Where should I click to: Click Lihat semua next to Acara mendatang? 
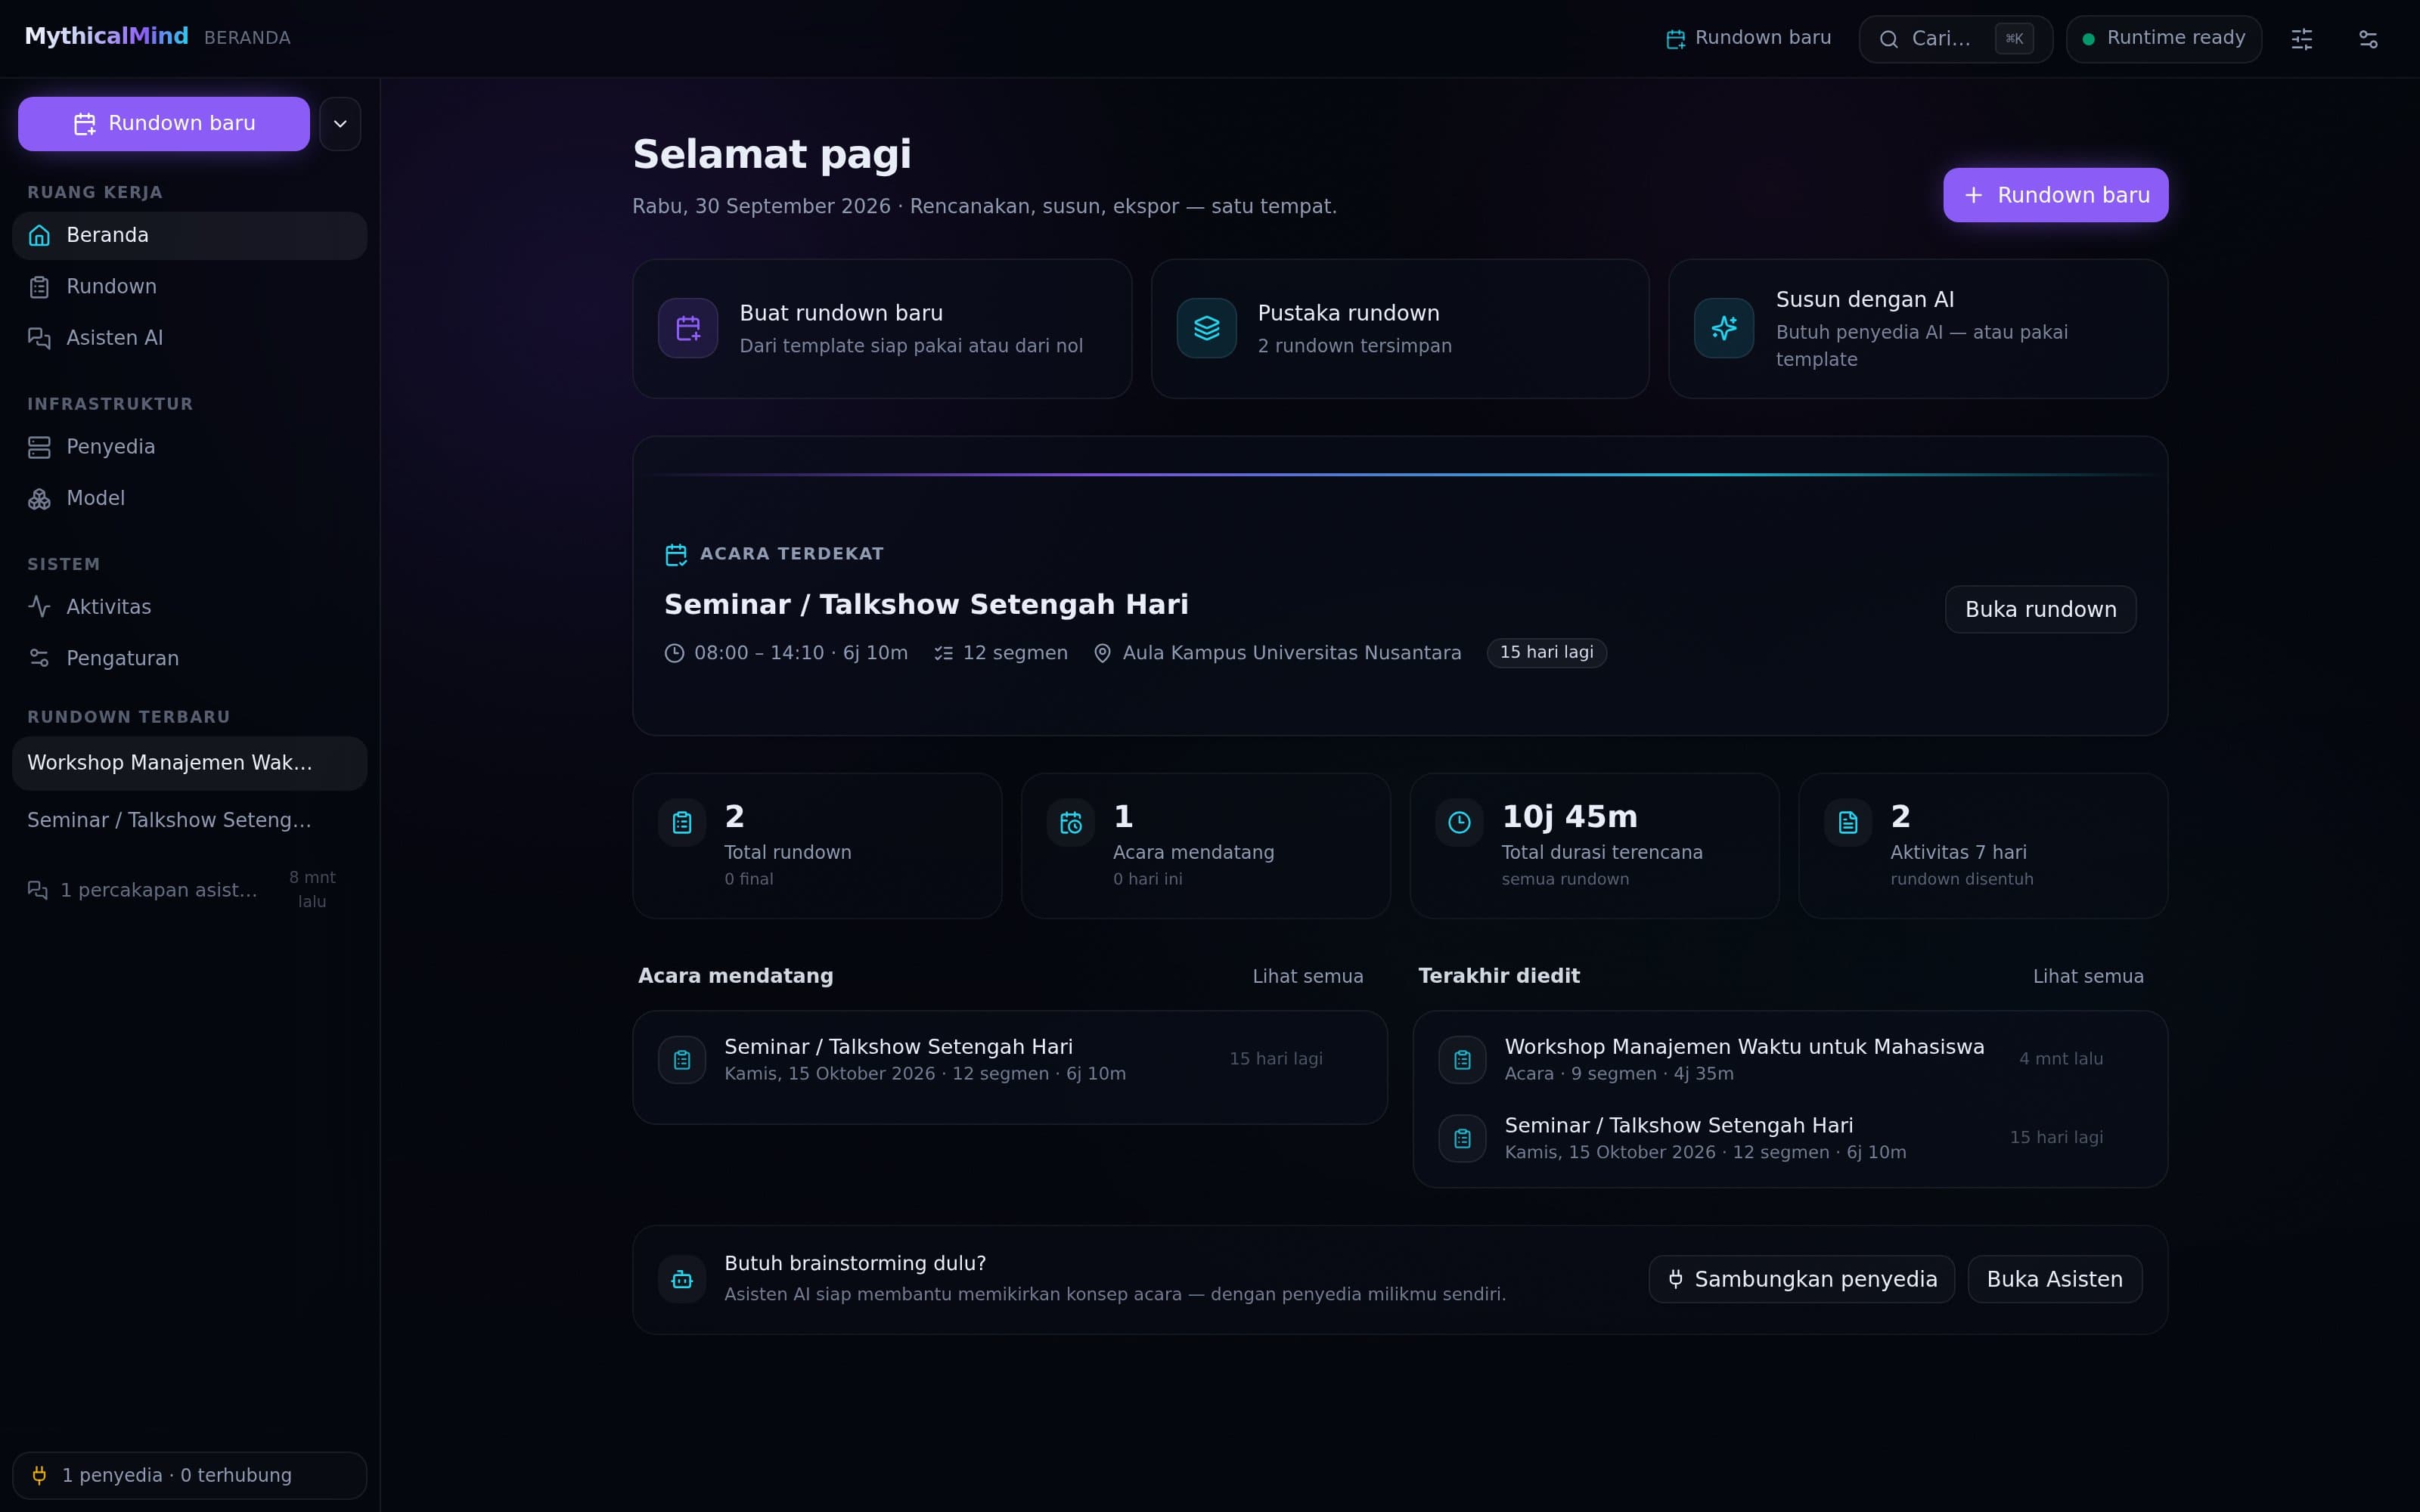(x=1307, y=976)
